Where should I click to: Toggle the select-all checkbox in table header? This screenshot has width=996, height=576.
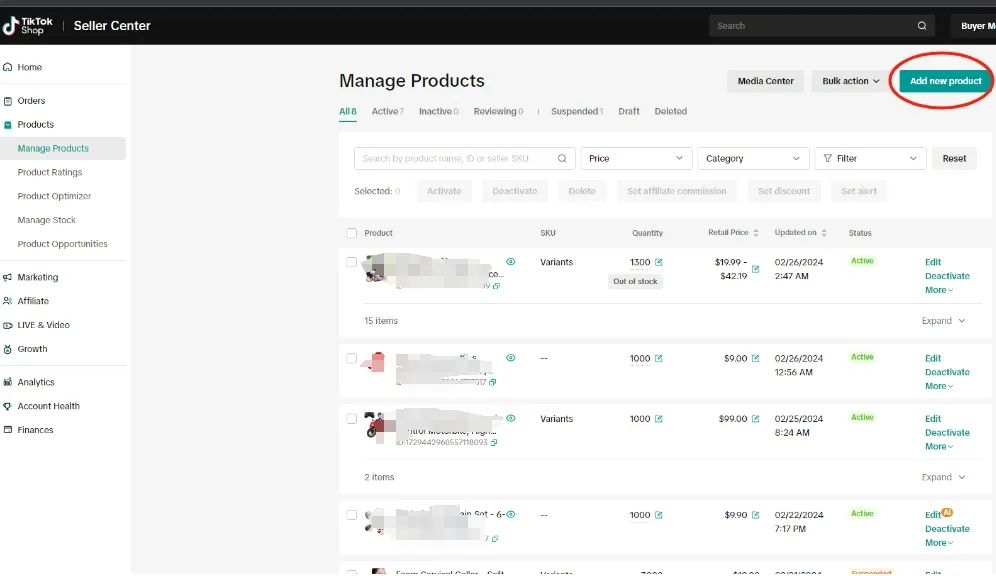351,233
